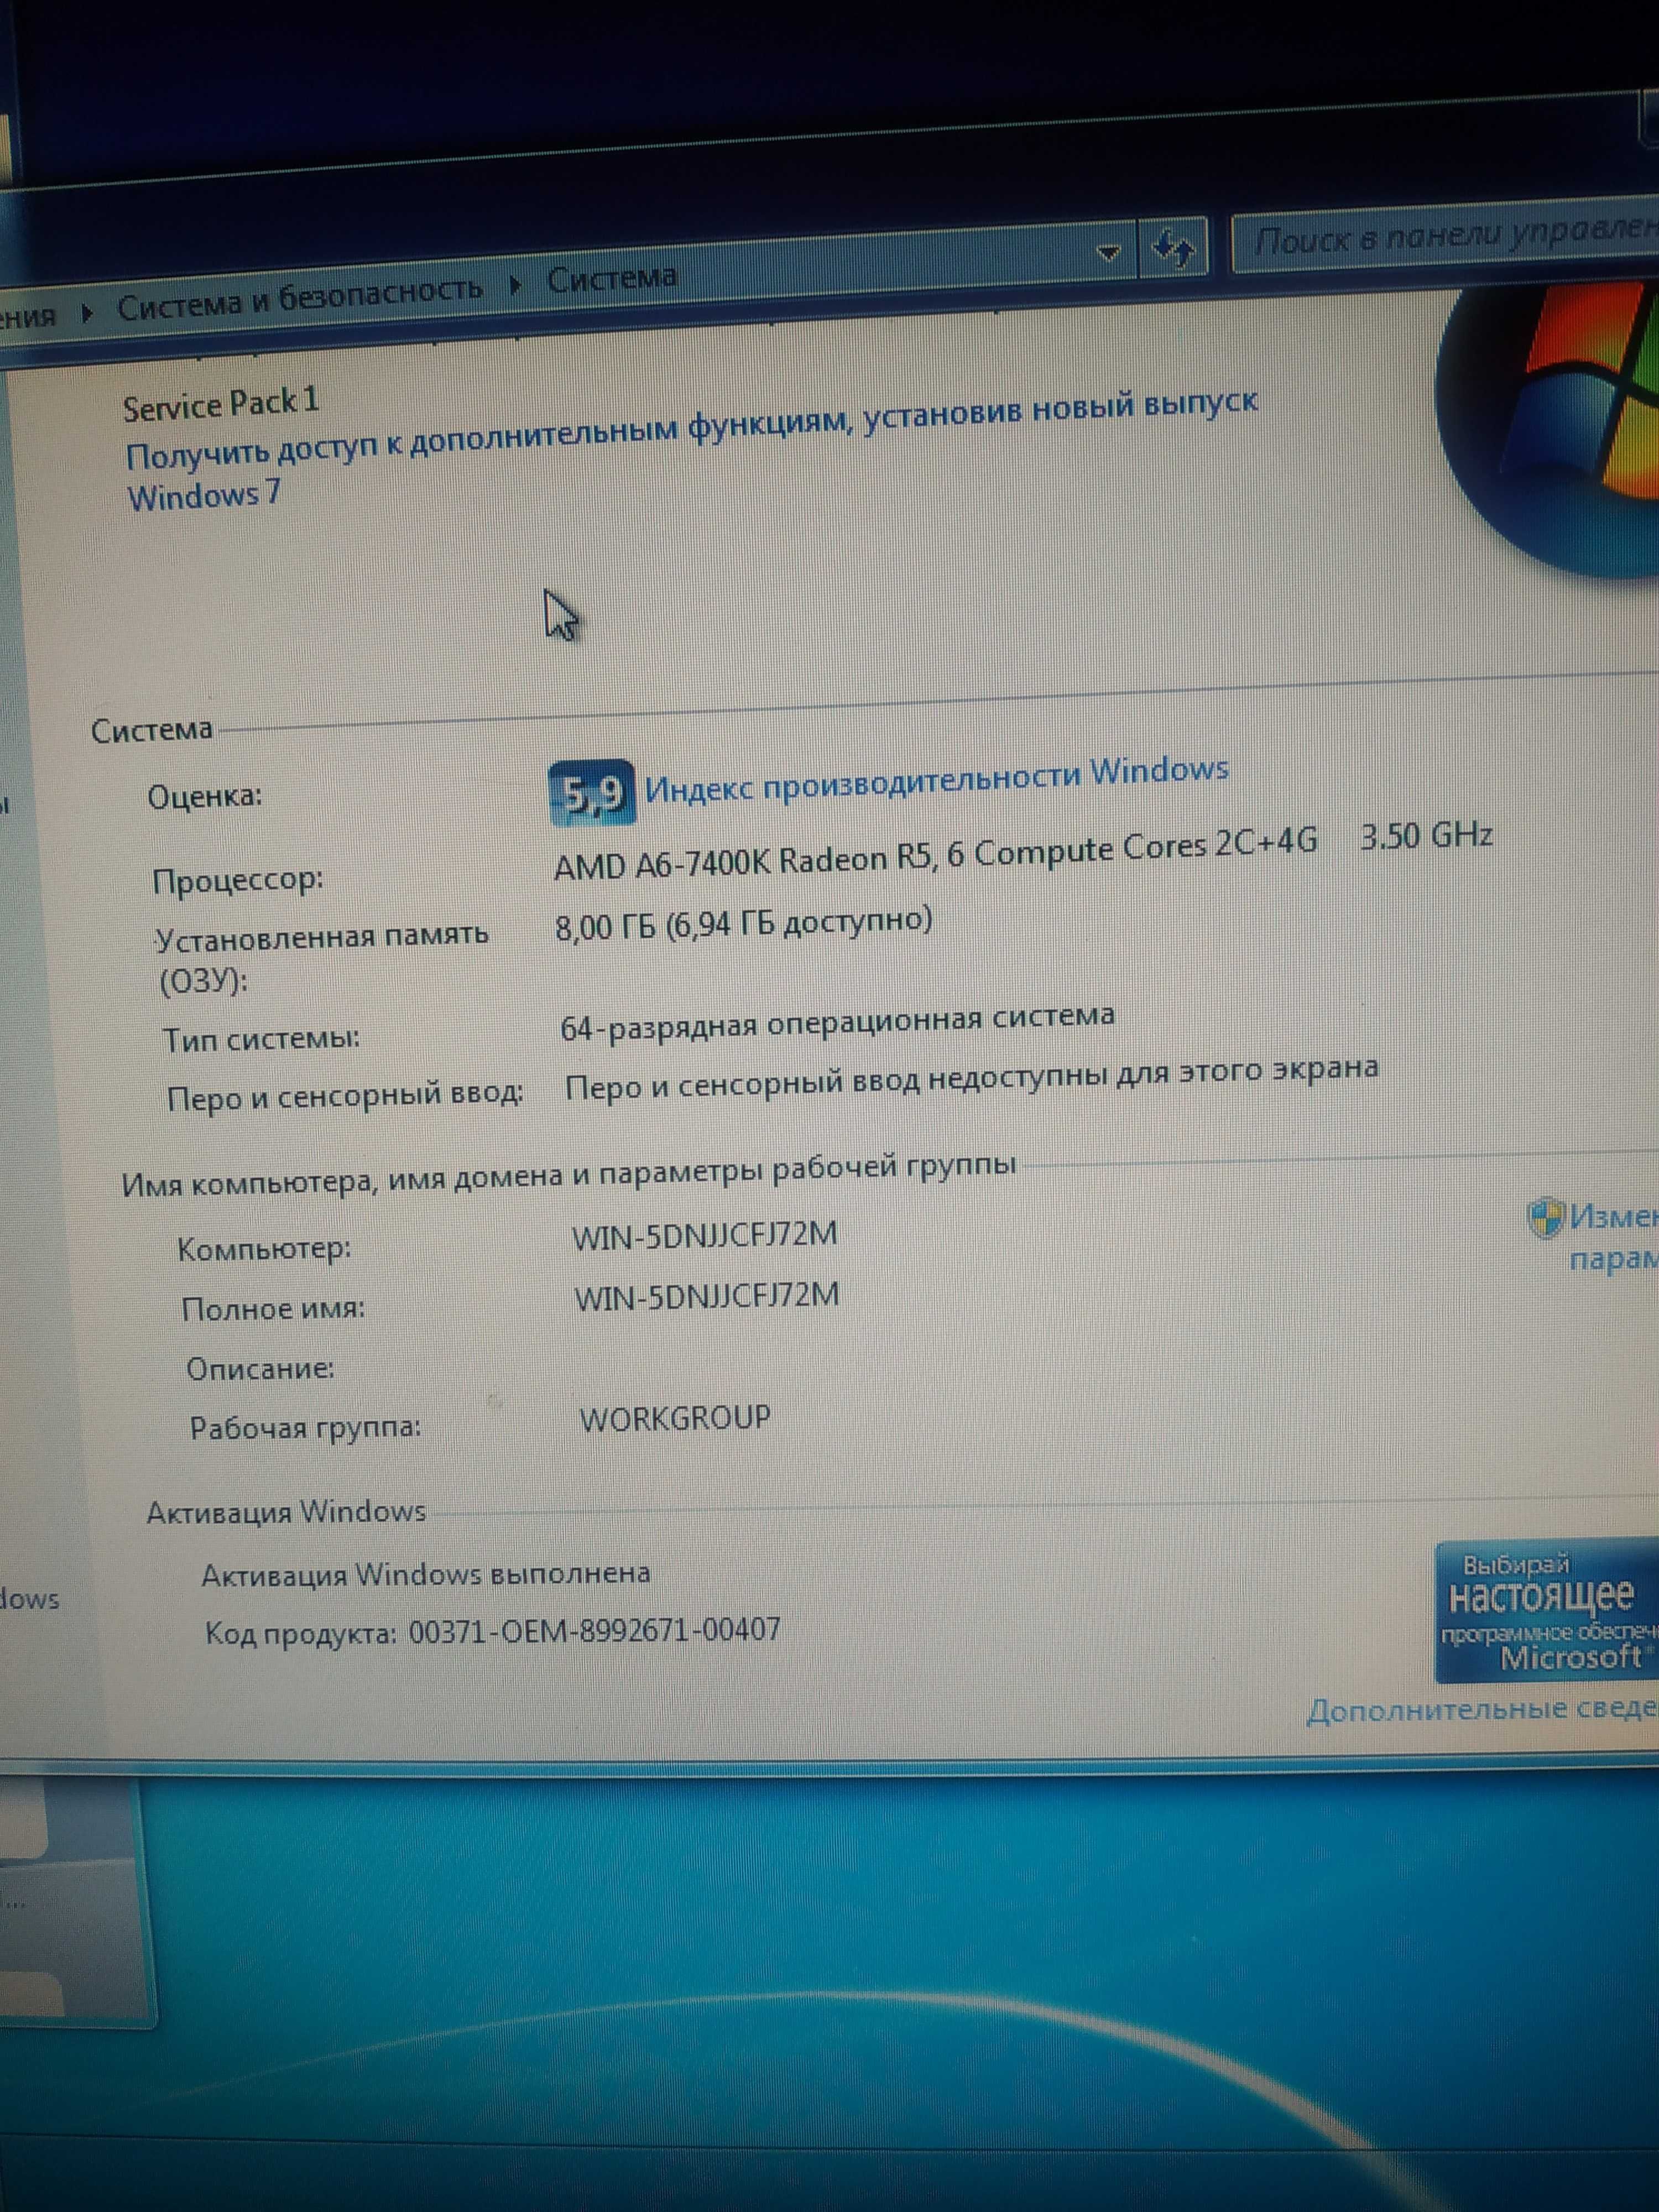Viewport: 1659px width, 2212px height.
Task: Select full name value beside 'Полное имя:'
Action: (x=707, y=1297)
